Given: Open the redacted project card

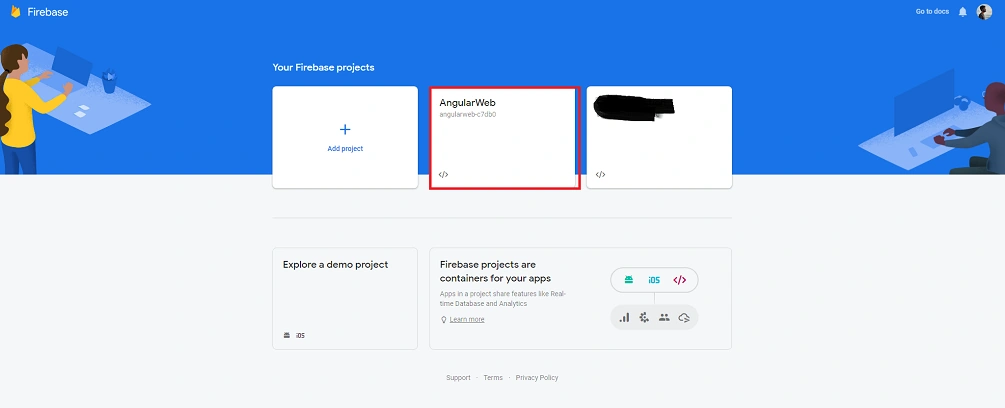Looking at the screenshot, I should [659, 138].
